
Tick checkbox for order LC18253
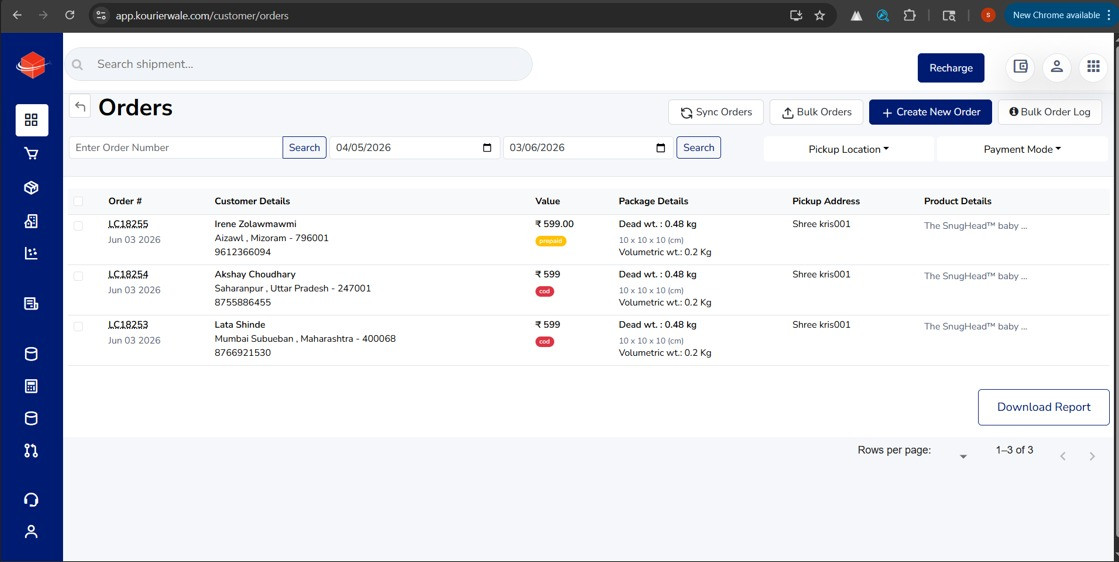pyautogui.click(x=78, y=326)
